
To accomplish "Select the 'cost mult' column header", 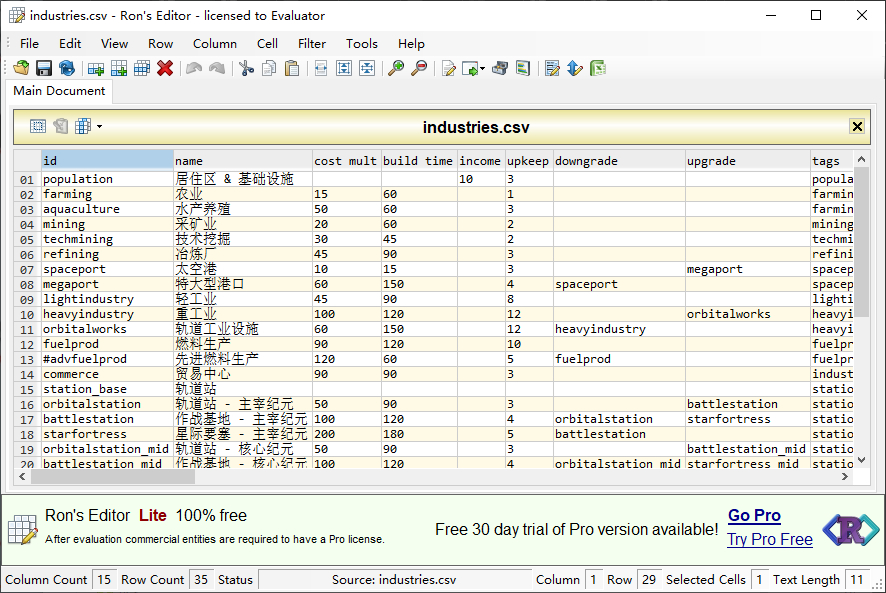I will point(345,160).
